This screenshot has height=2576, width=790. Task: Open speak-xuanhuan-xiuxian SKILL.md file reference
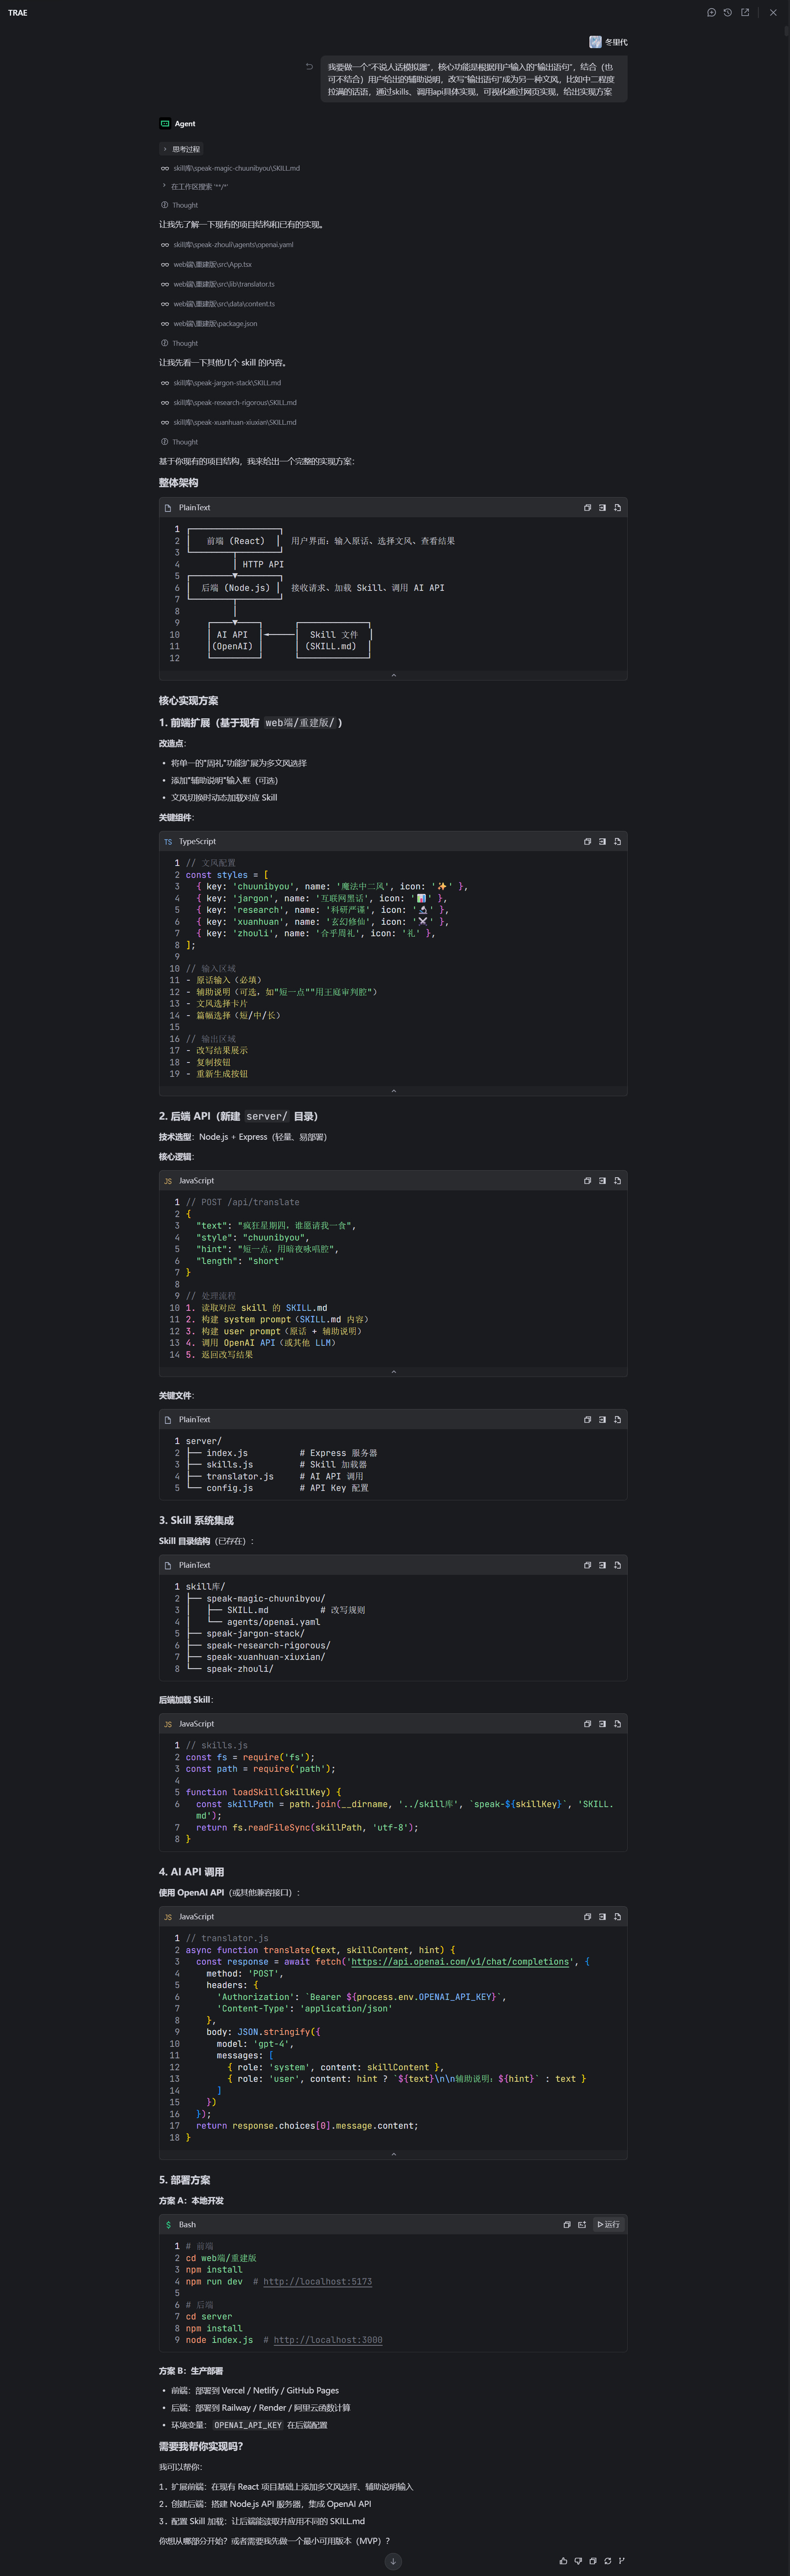point(229,422)
